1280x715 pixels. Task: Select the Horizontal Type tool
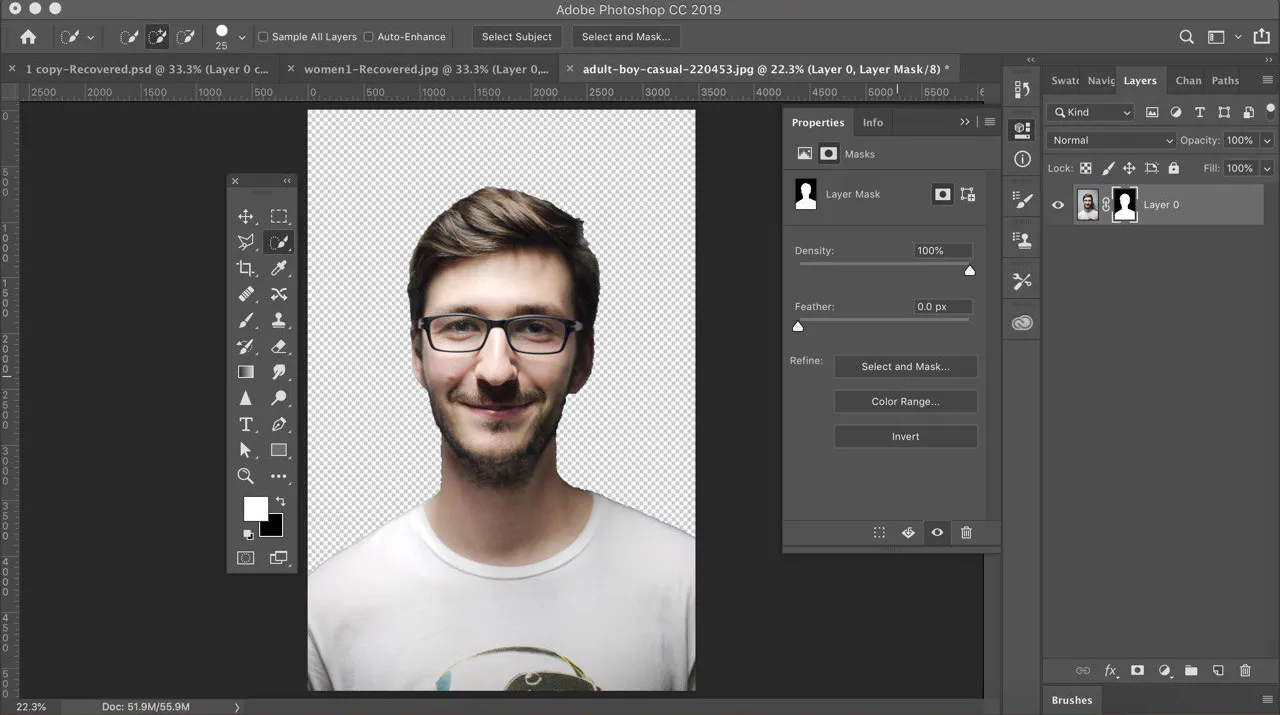[x=245, y=424]
